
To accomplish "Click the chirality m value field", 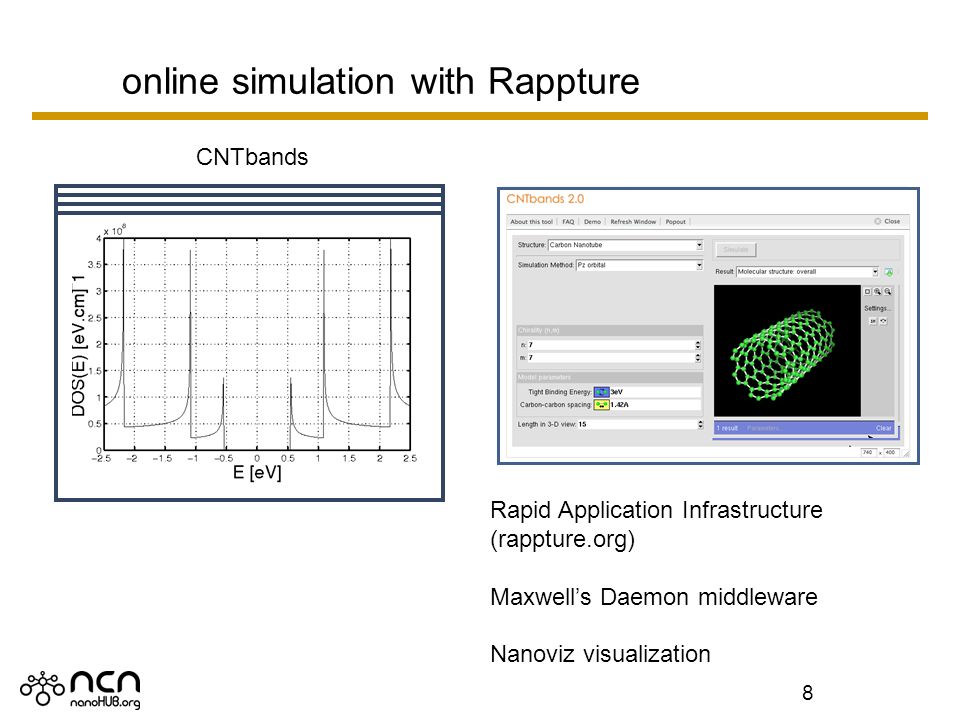I will click(x=610, y=358).
